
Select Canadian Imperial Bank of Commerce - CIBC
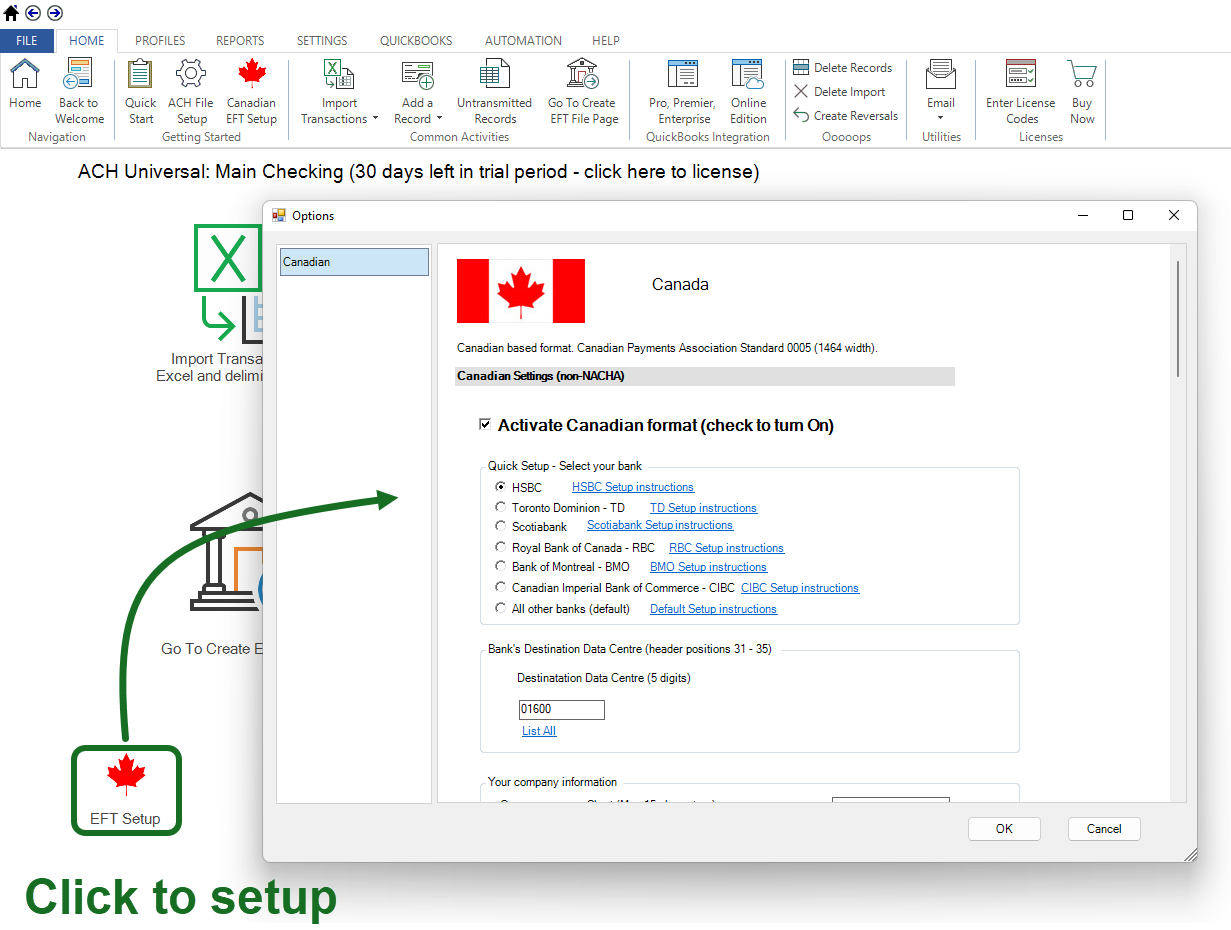(x=501, y=588)
